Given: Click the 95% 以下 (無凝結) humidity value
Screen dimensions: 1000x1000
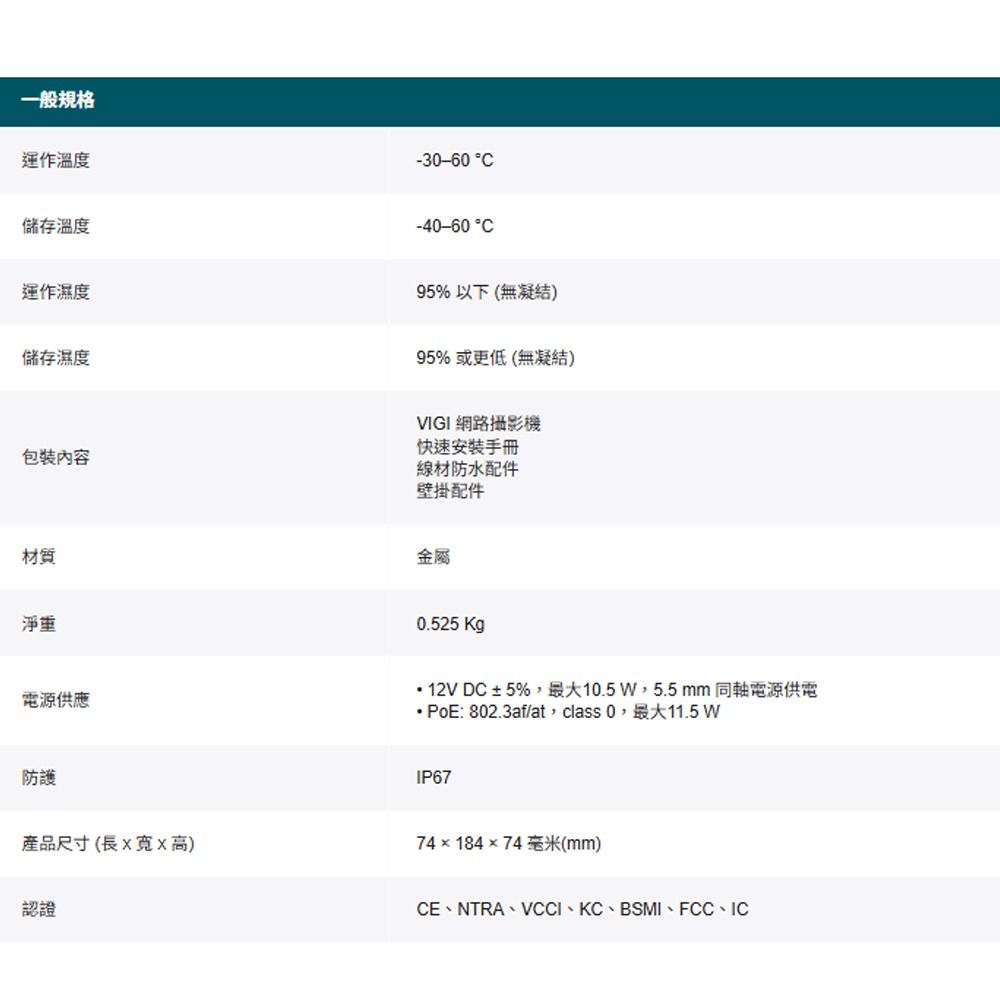Looking at the screenshot, I should click(487, 292).
